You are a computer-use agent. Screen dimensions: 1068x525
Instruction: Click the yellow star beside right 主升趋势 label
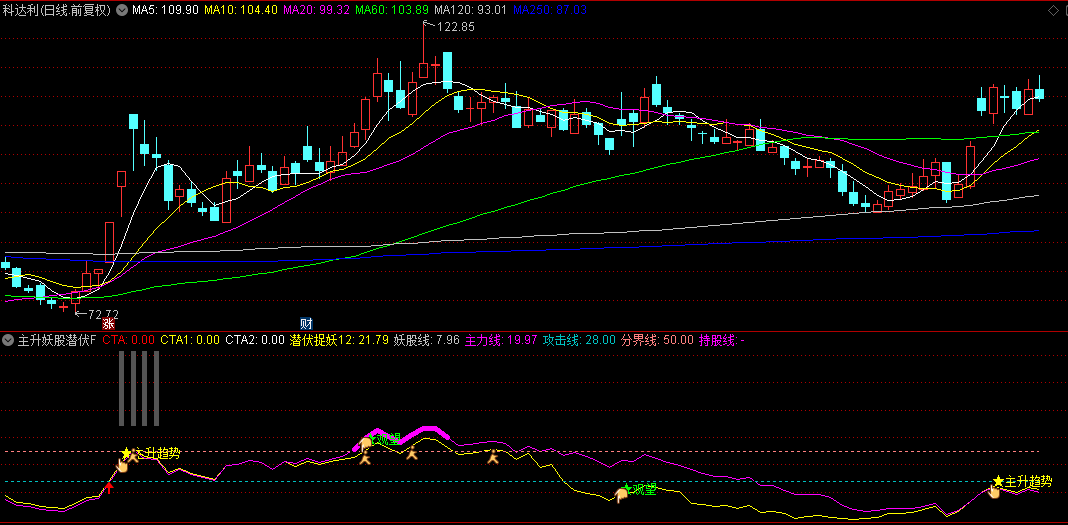coord(998,481)
